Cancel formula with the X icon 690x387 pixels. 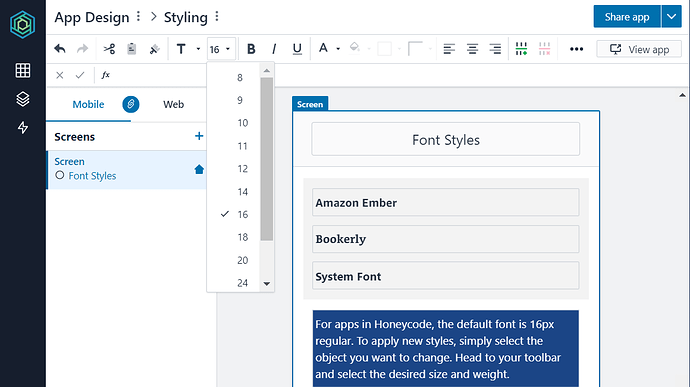coord(60,75)
